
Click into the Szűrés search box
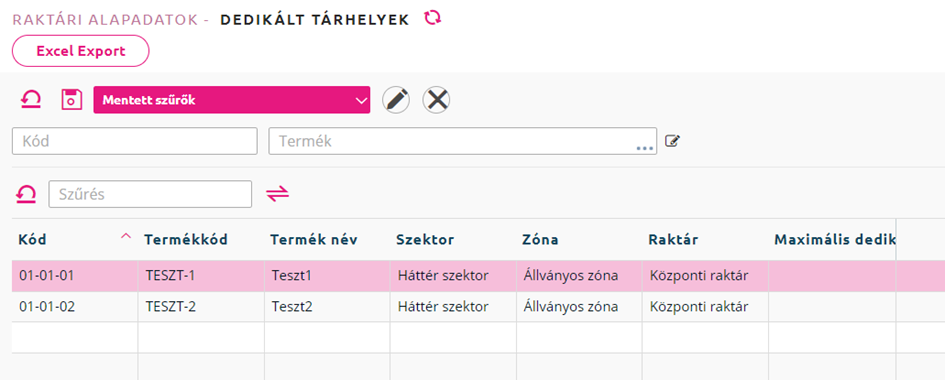coord(150,195)
